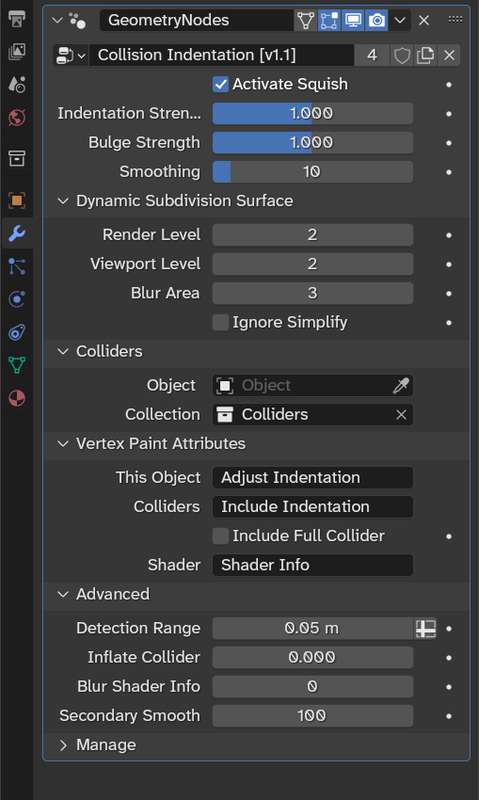
Task: Adjust the Bulge Strength slider
Action: coord(312,143)
